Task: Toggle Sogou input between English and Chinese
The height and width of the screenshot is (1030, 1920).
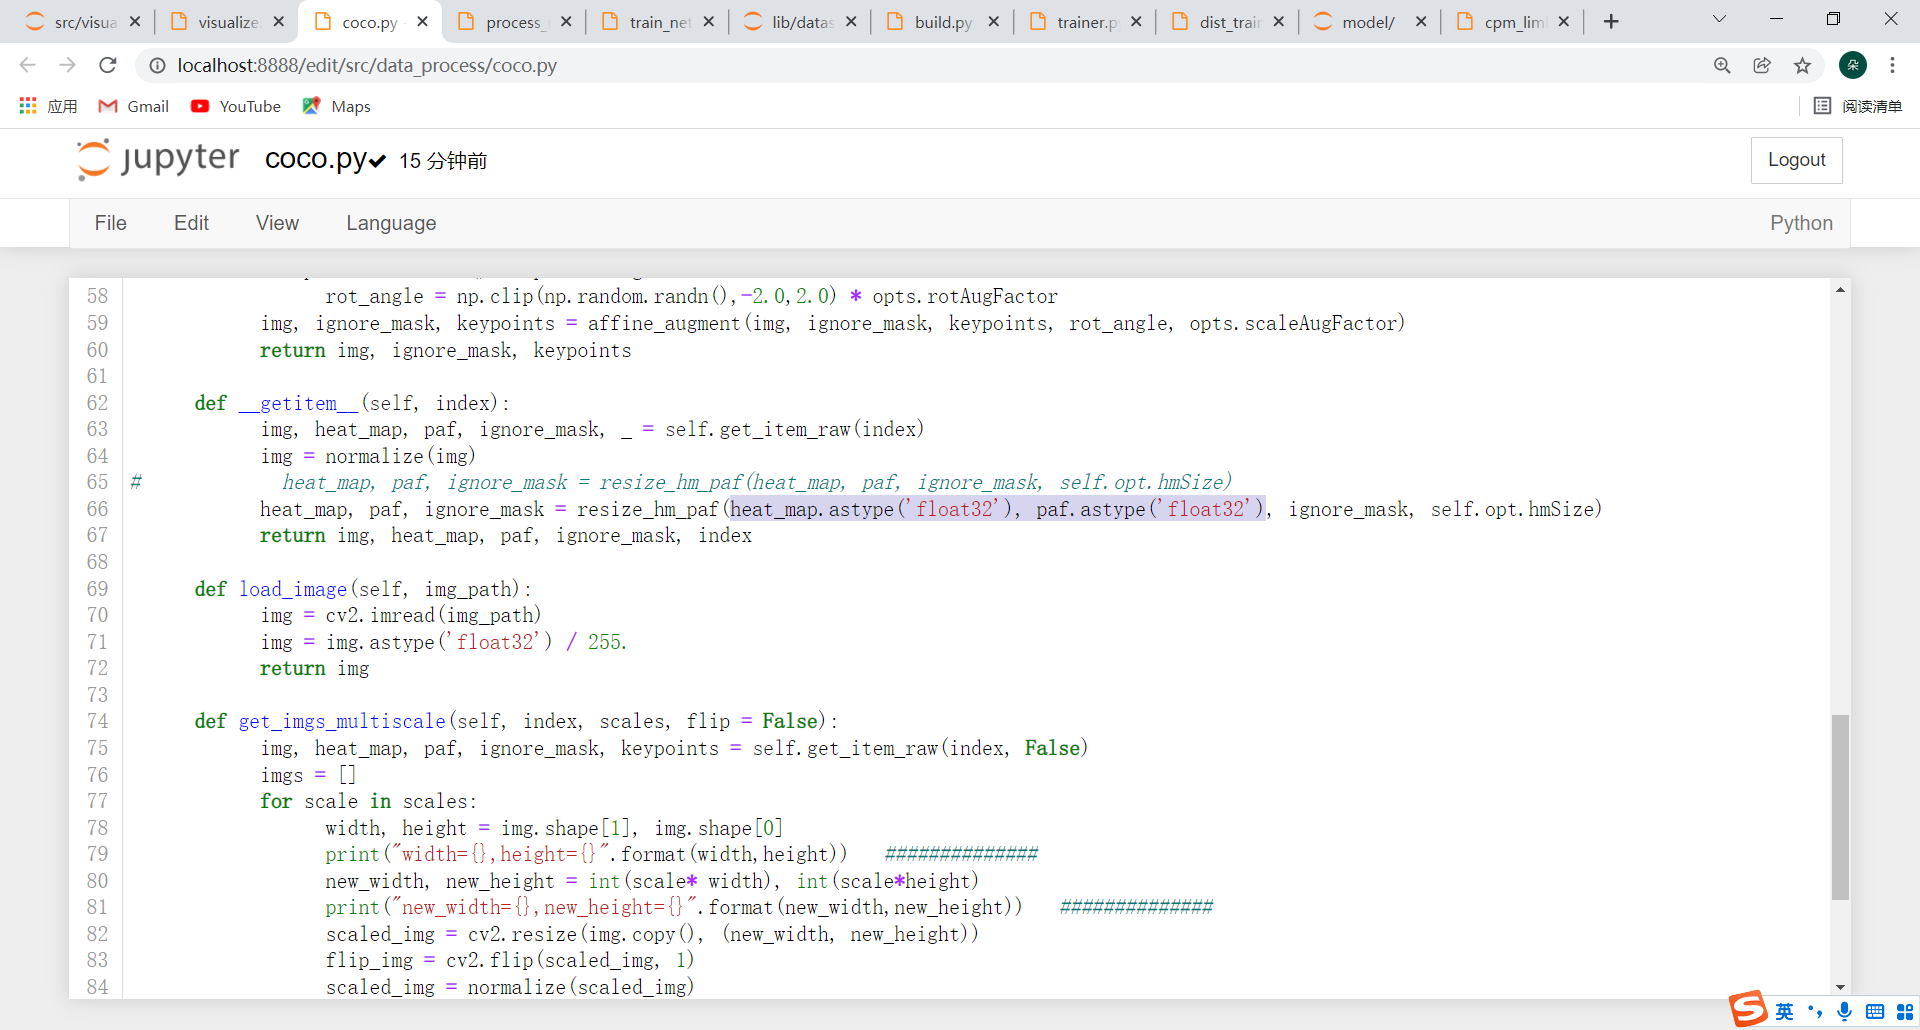Action: point(1784,1011)
